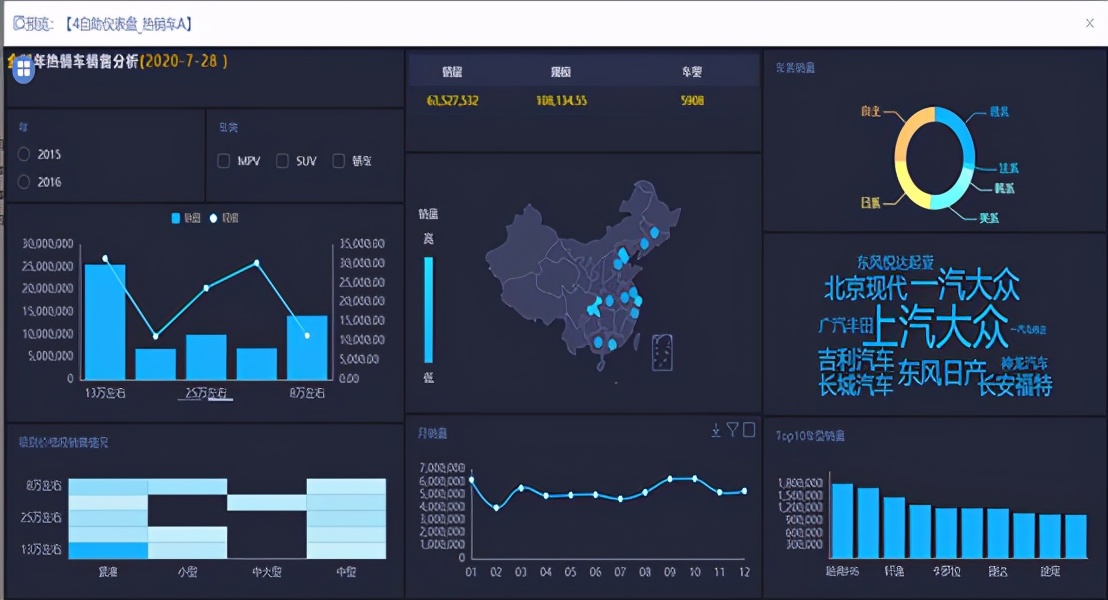Click 长城汽车 in the word cloud
Viewport: 1108px width, 600px height.
point(856,384)
